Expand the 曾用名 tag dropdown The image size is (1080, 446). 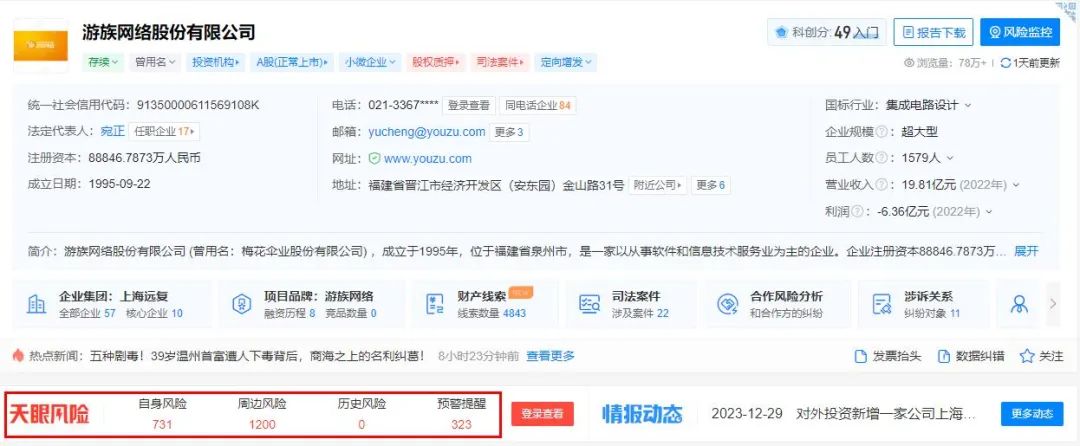tap(155, 62)
